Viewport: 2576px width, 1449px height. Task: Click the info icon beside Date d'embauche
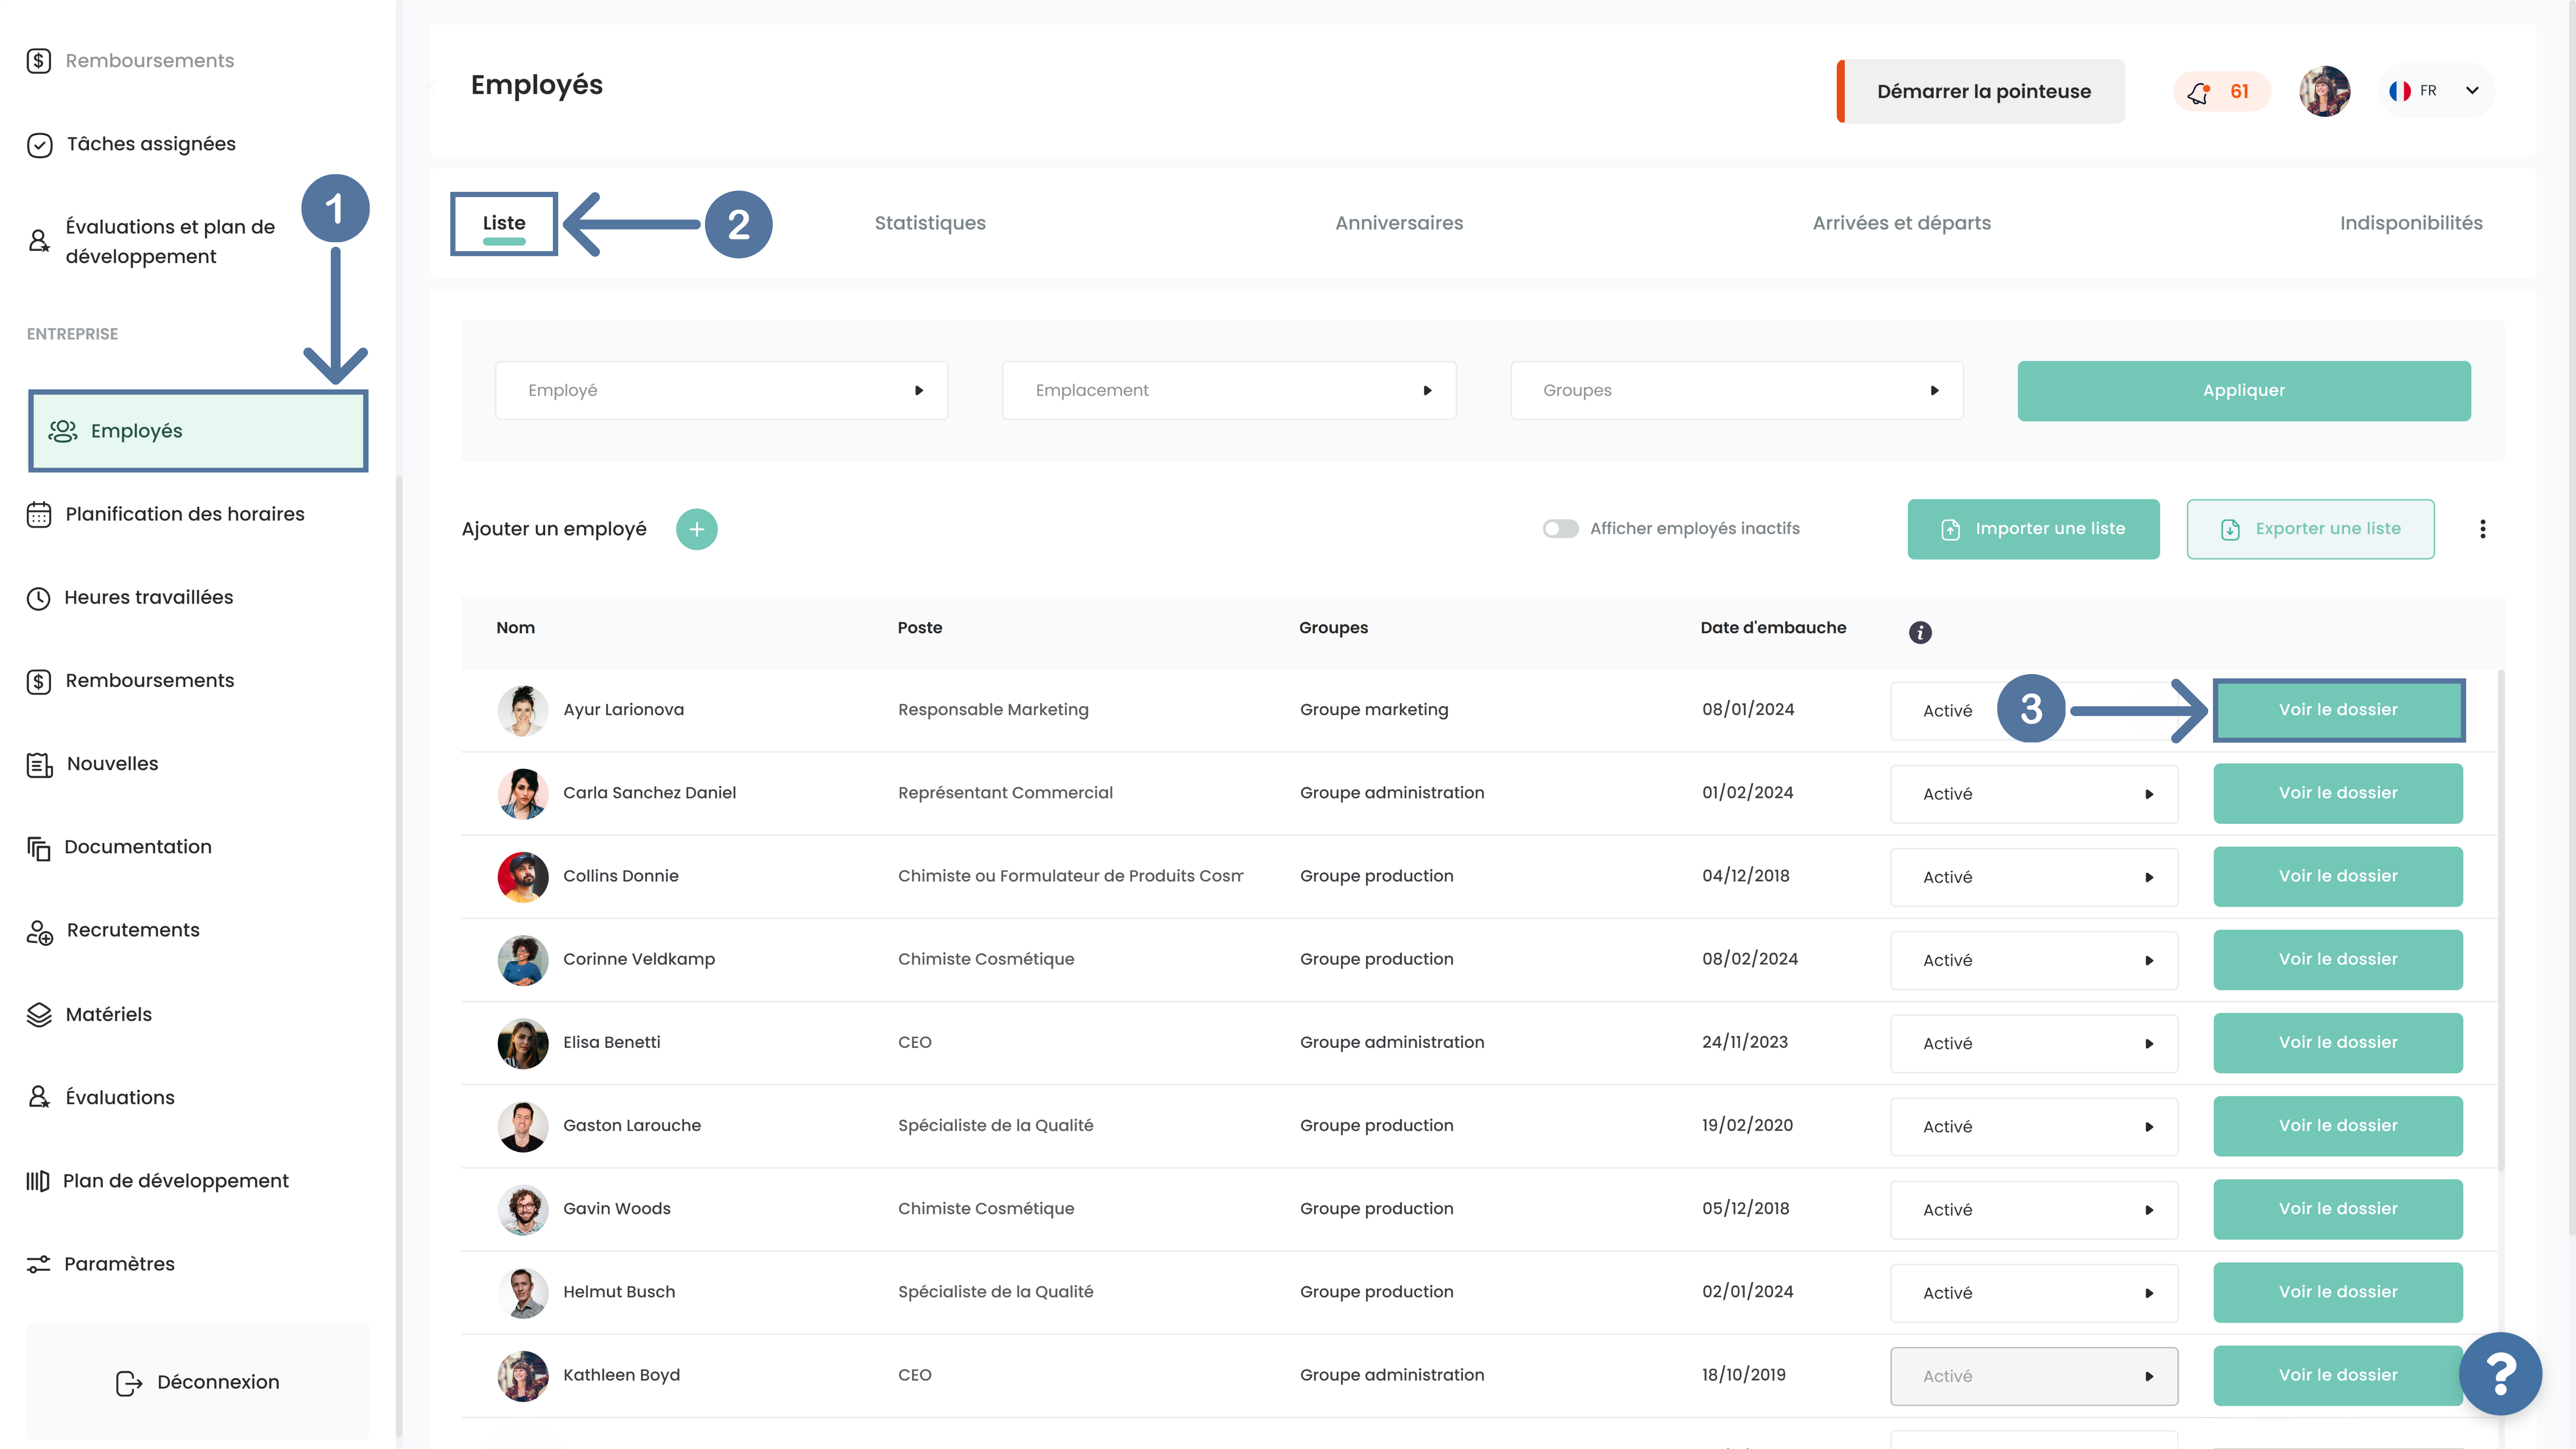point(1920,632)
